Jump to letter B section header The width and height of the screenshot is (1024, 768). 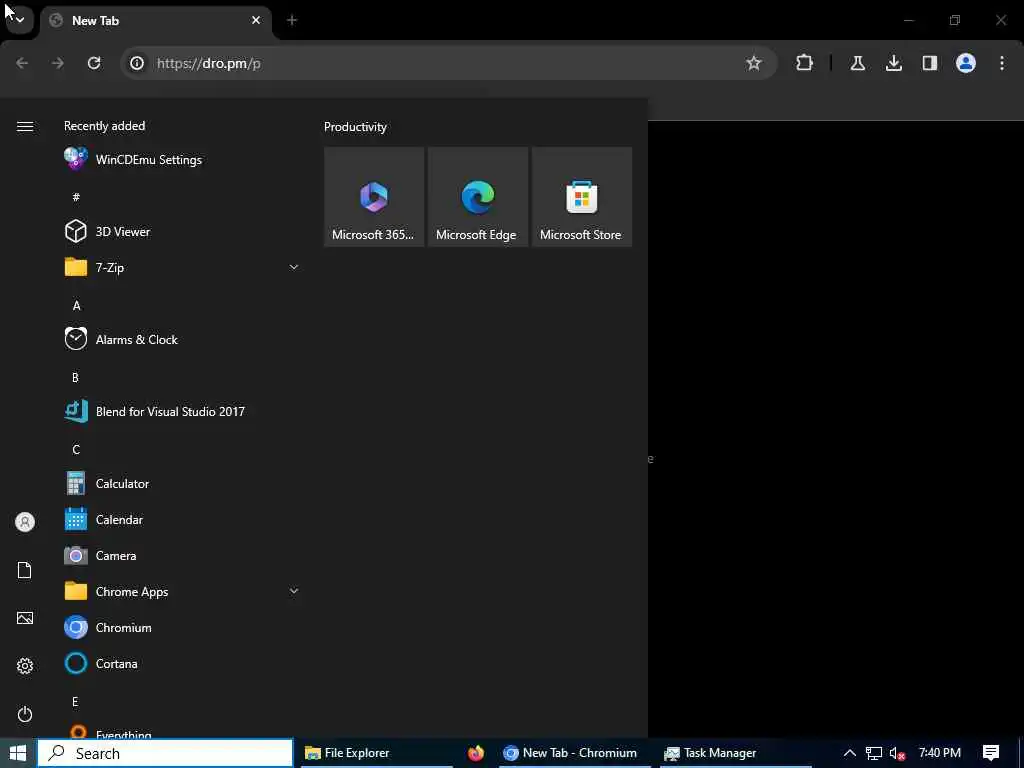point(75,377)
